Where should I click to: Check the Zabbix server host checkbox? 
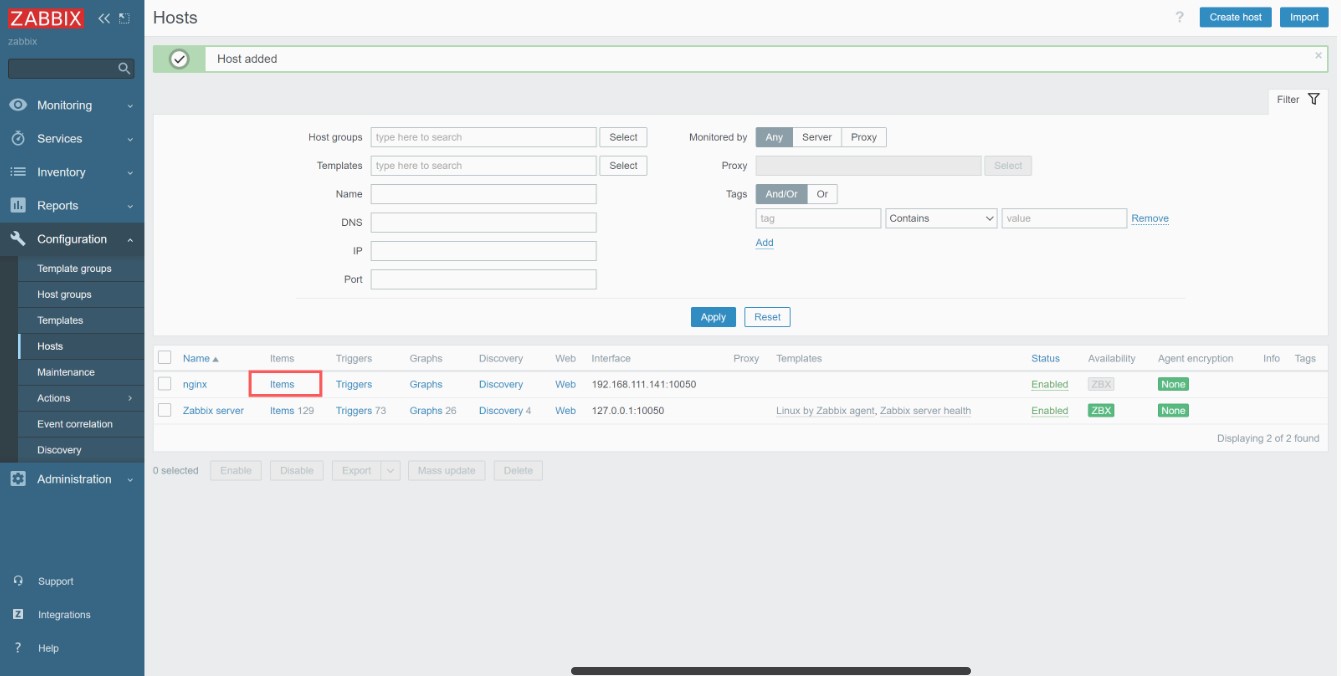pyautogui.click(x=165, y=410)
